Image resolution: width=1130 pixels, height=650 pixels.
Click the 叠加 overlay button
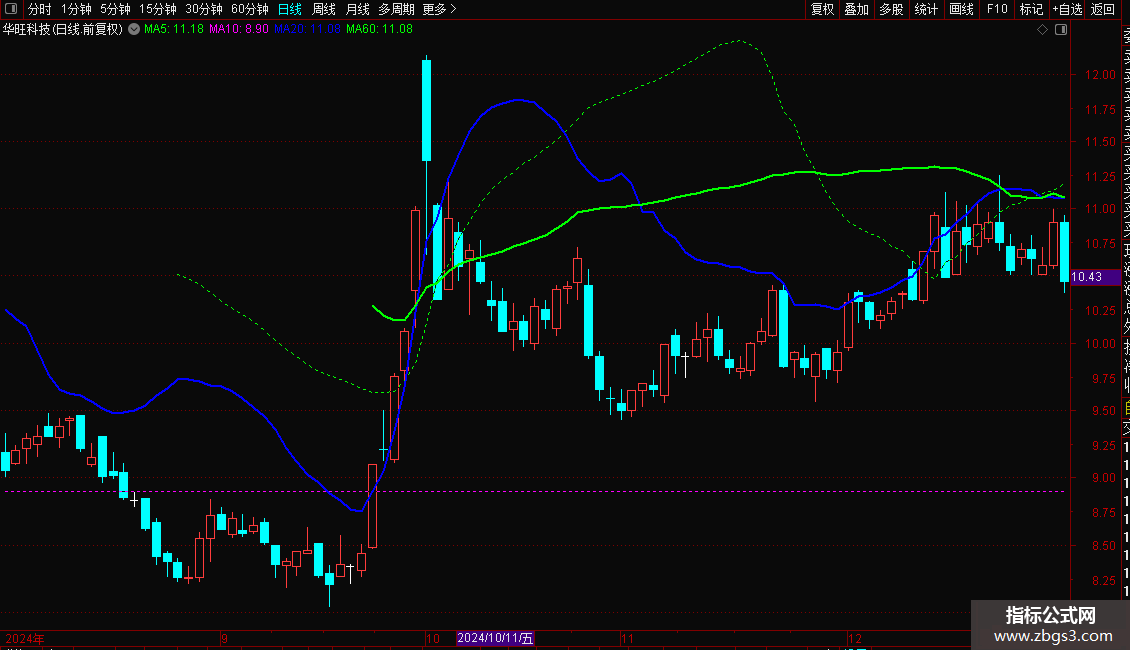[857, 9]
